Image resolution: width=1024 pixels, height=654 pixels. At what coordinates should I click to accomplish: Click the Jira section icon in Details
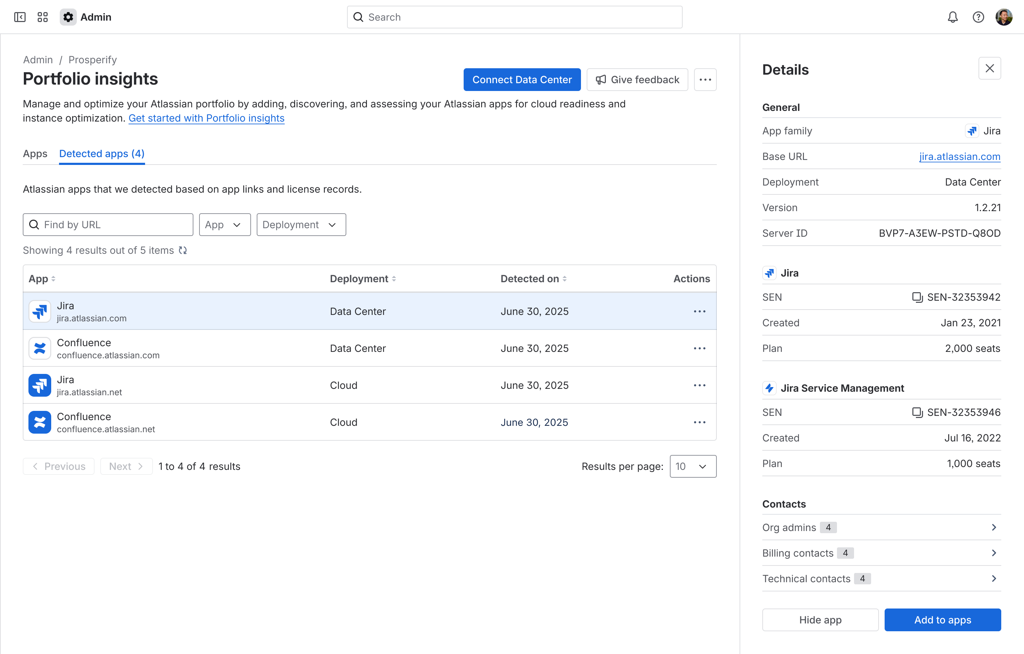769,273
